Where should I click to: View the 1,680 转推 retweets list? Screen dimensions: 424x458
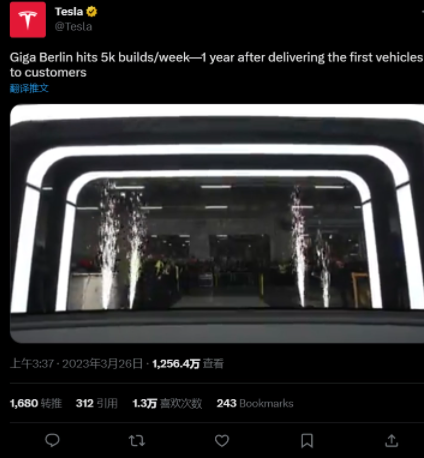[36, 404]
